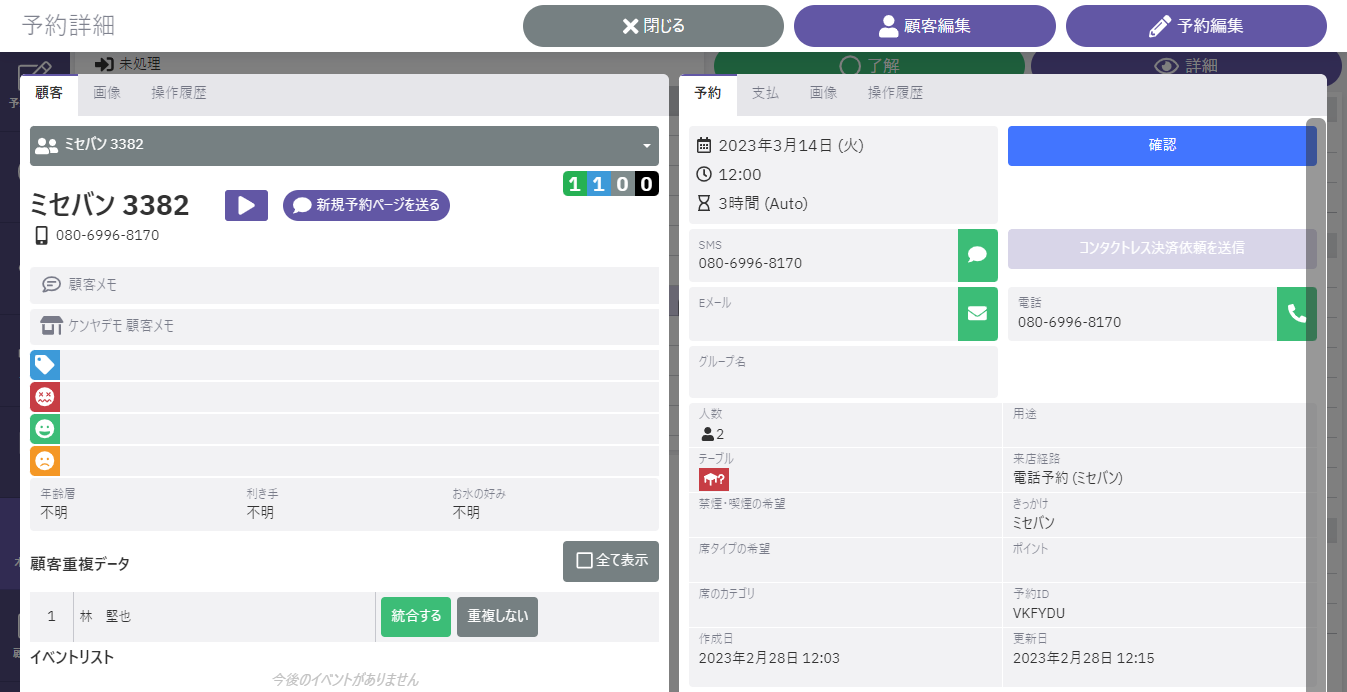Toggle the 全て表示 checkbox

(611, 561)
